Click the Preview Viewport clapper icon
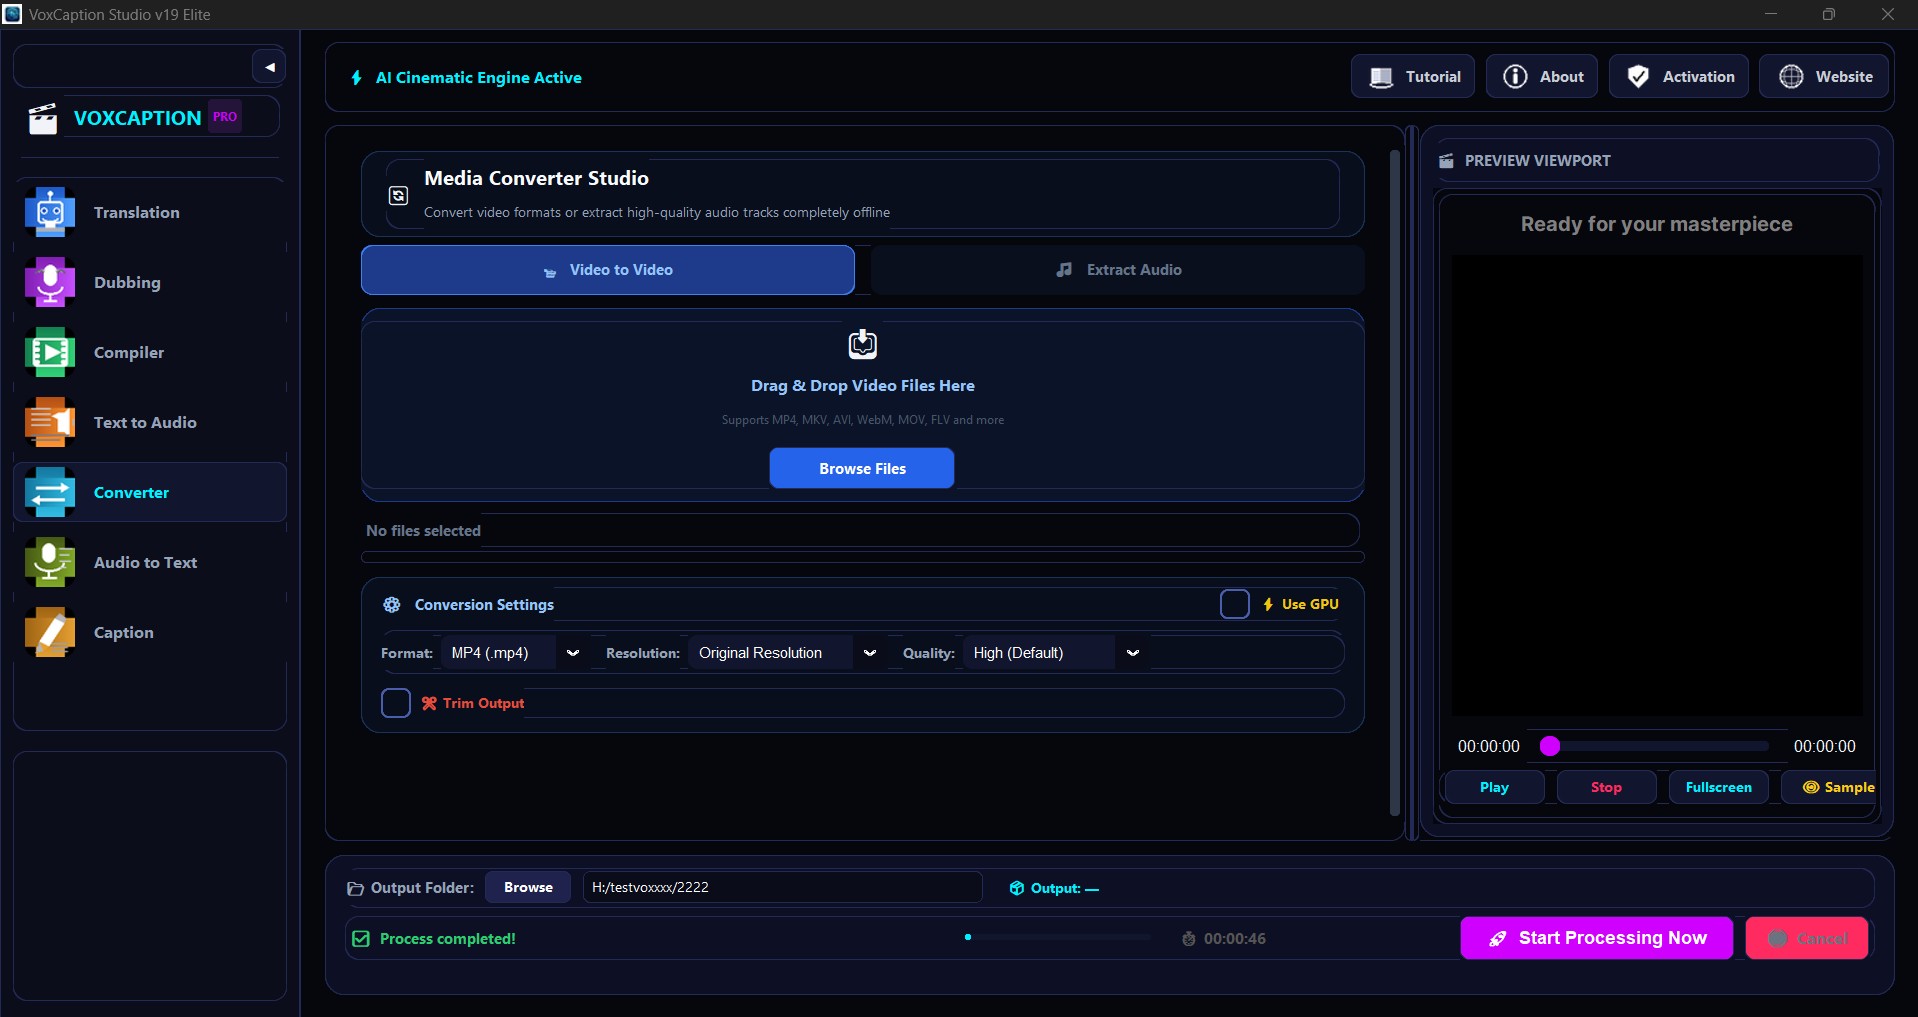Screen dimensions: 1918x1017 click(1446, 161)
